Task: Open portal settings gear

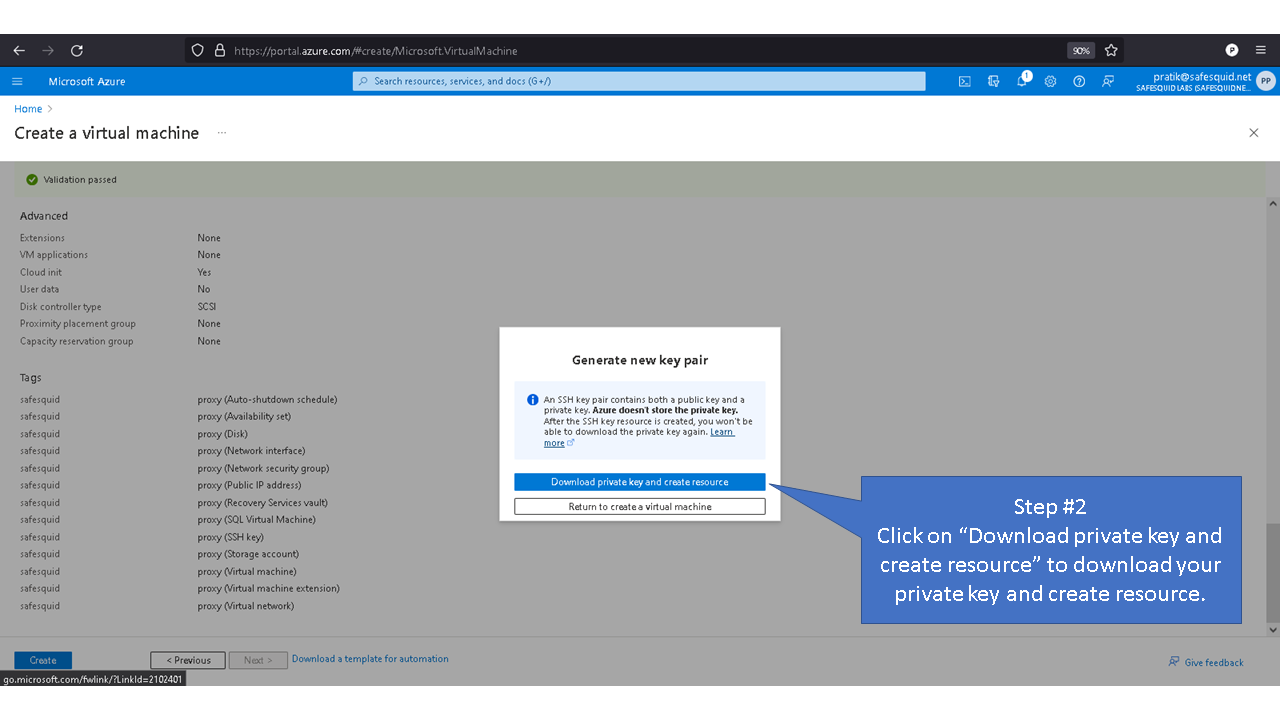Action: [x=1050, y=82]
